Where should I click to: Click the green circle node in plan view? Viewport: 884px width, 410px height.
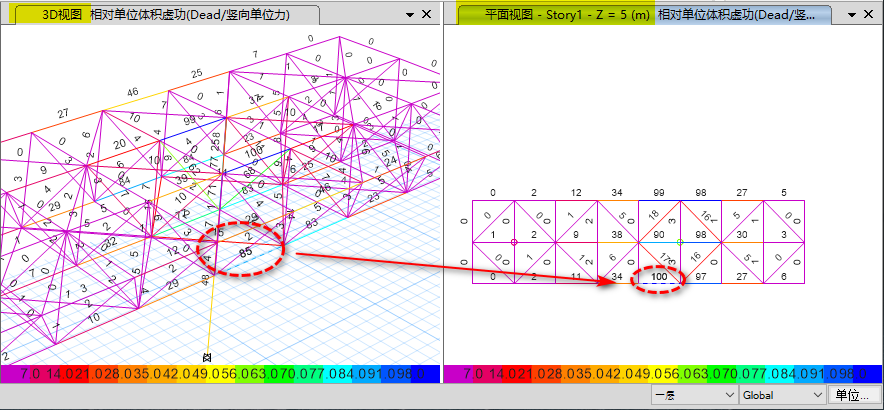679,242
